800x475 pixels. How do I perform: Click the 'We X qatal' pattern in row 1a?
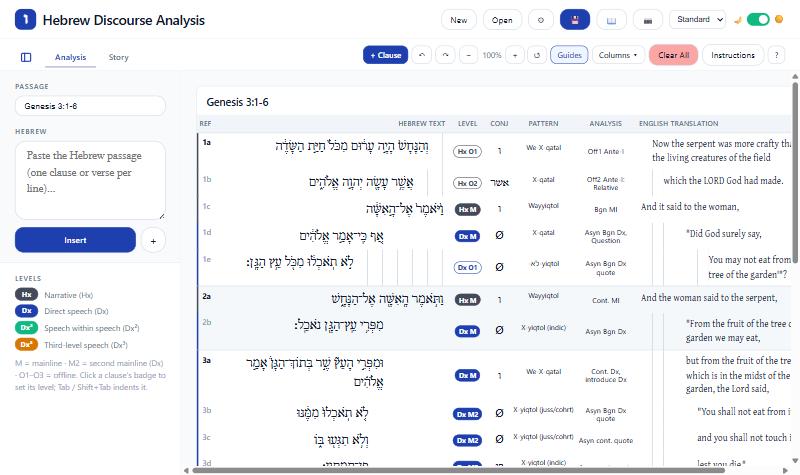point(543,147)
